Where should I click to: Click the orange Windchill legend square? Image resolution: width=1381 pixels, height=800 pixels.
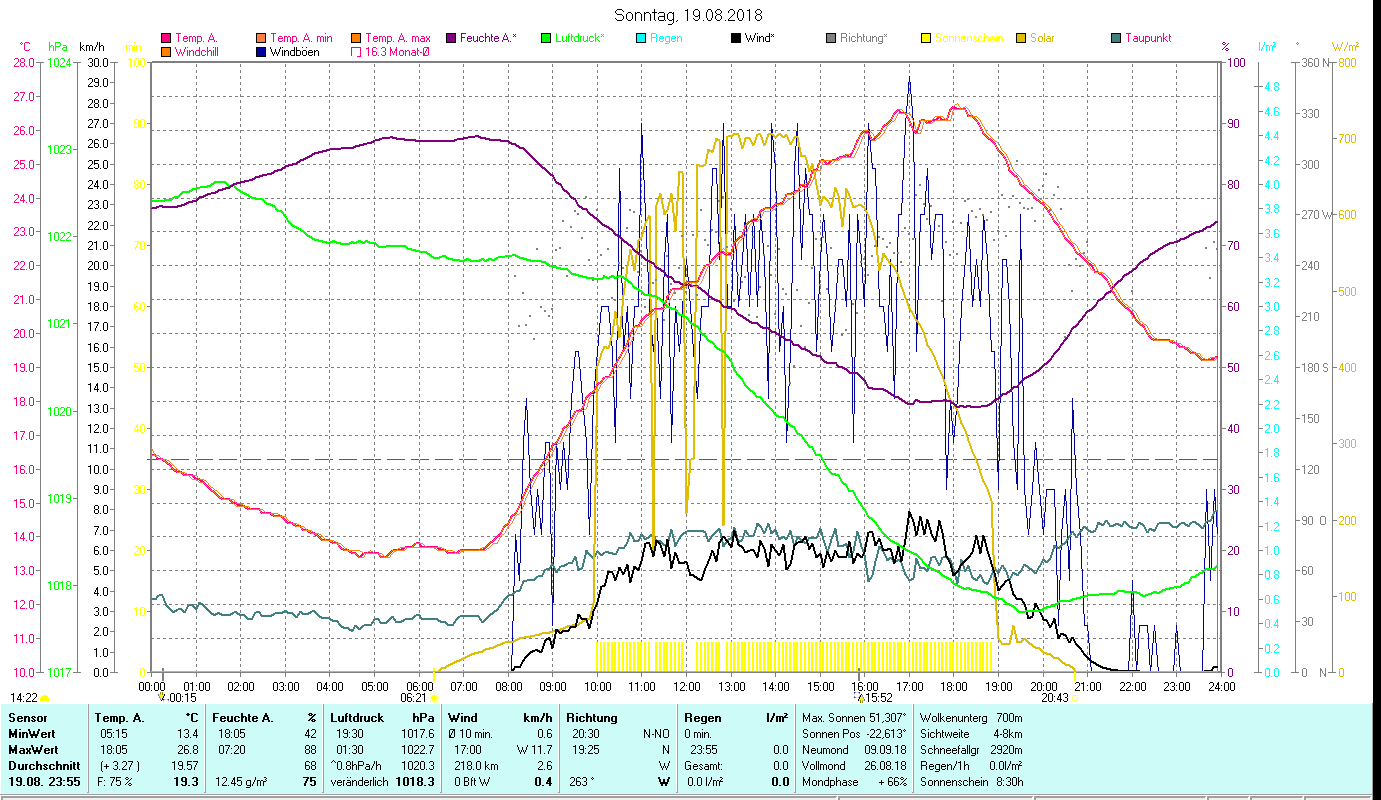166,52
